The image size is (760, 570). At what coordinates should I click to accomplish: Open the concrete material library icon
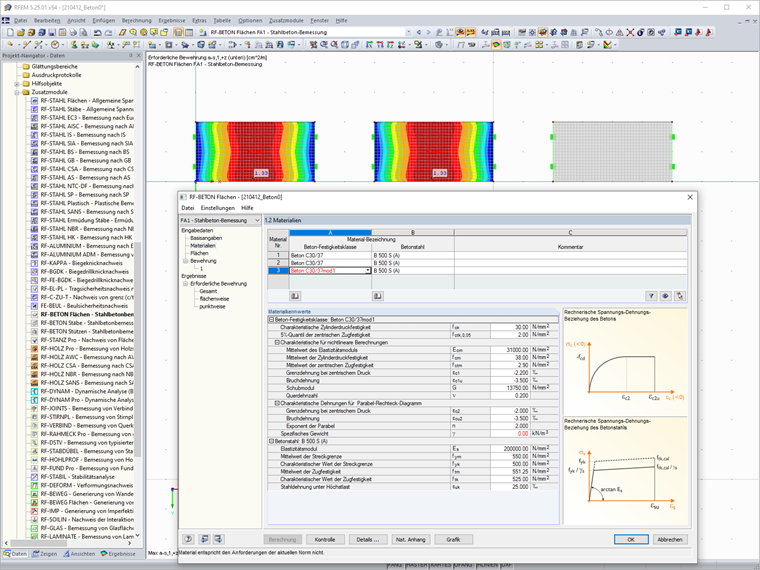296,296
